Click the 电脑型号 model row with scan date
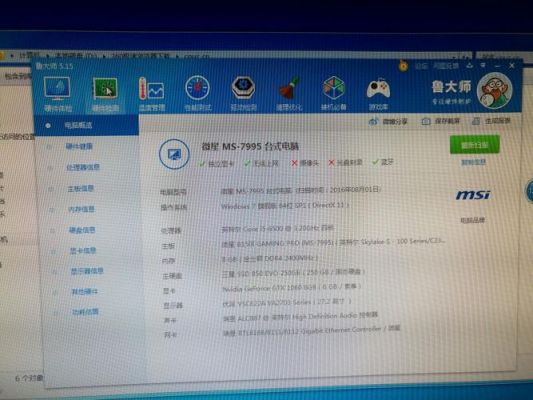Image resolution: width=533 pixels, height=400 pixels. tap(270, 191)
